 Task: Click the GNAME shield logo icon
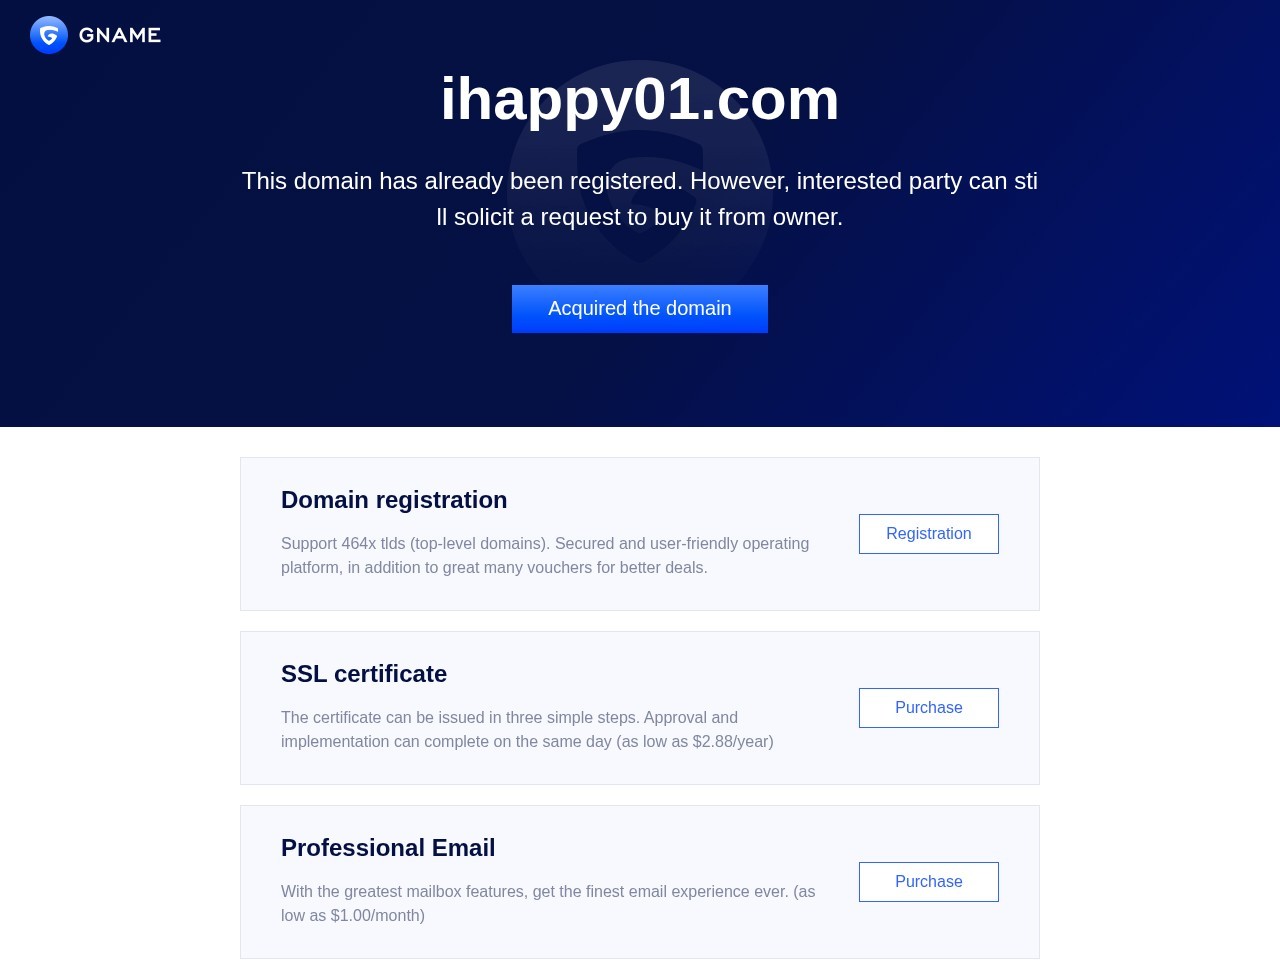coord(49,35)
